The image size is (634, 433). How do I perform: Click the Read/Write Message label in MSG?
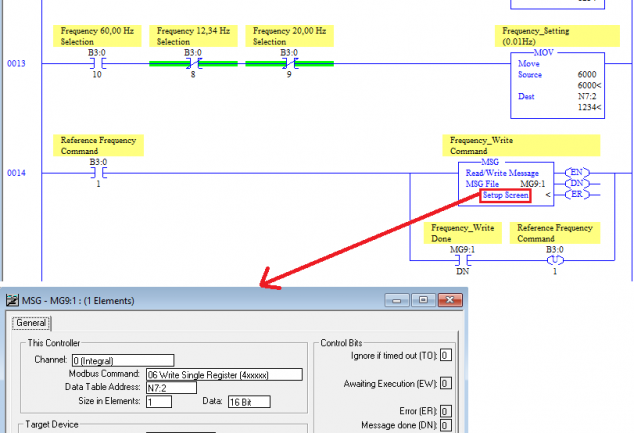tap(502, 173)
